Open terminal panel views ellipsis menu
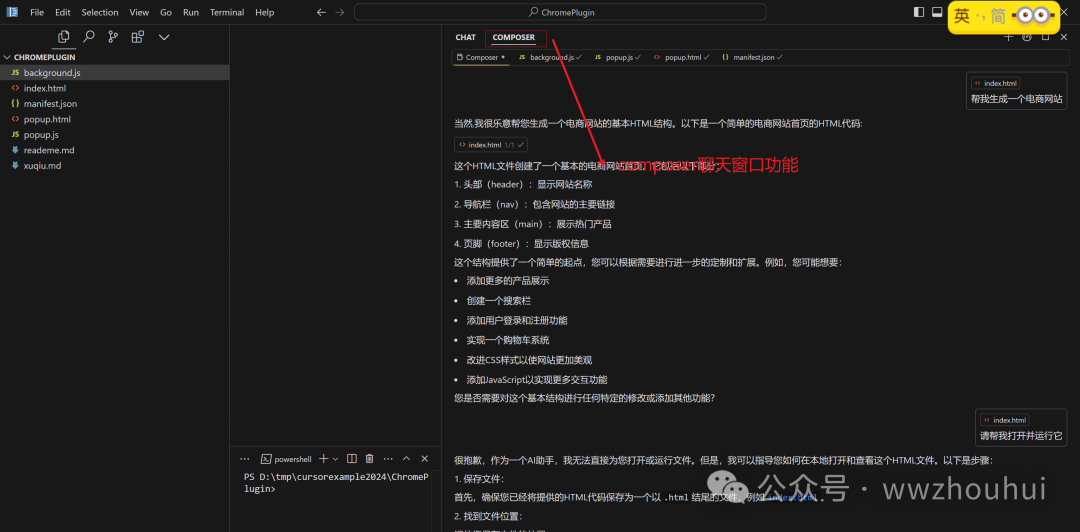 tap(245, 458)
